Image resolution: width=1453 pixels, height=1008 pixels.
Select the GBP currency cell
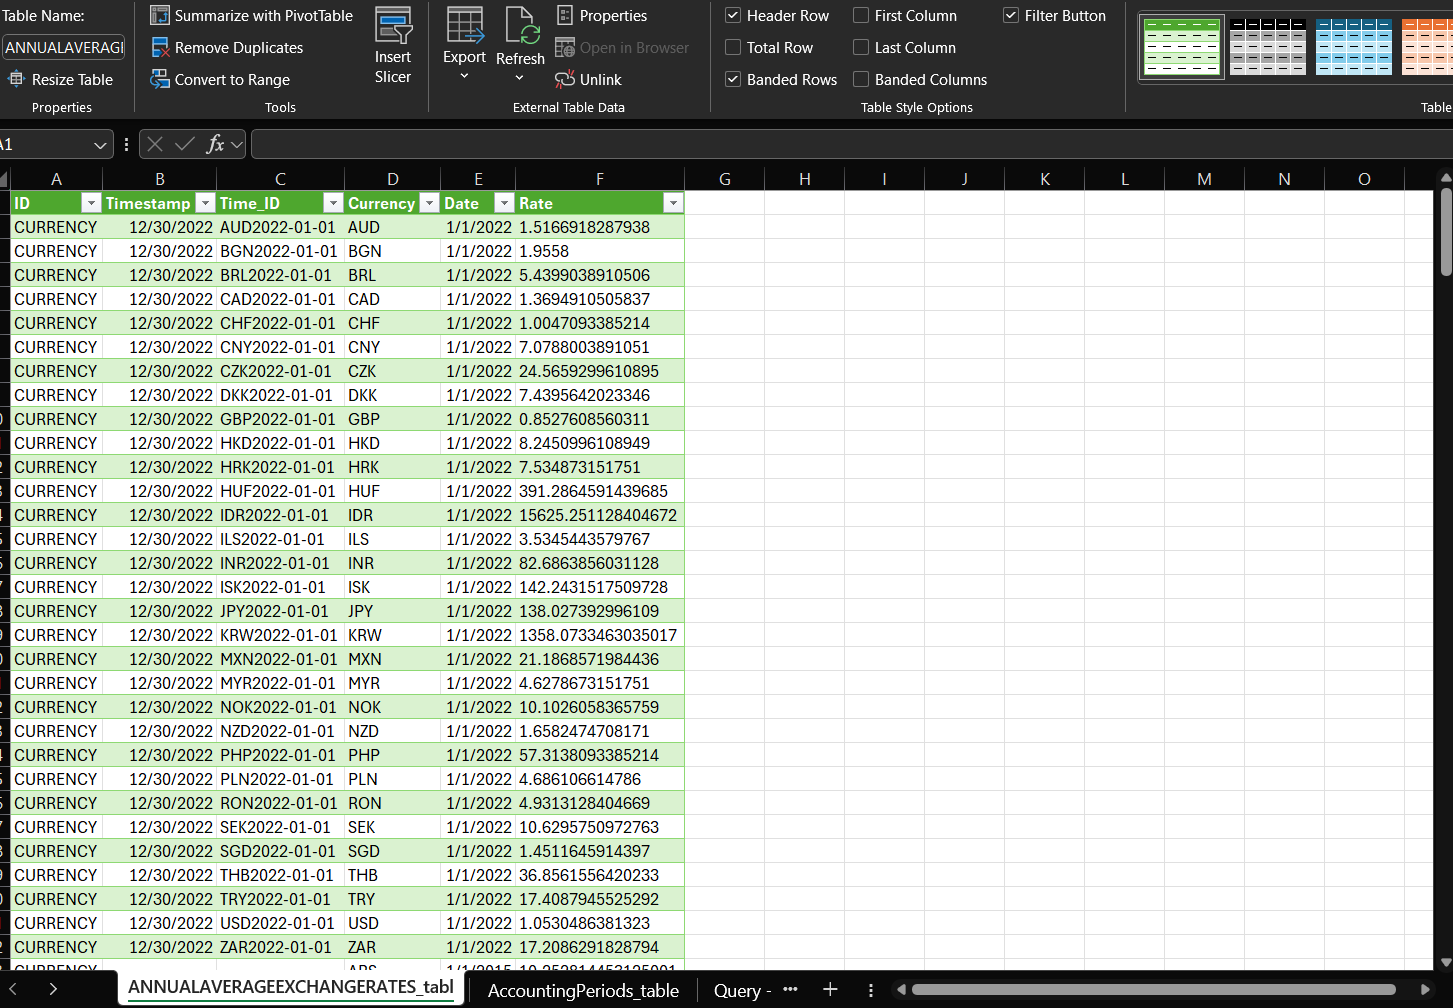pyautogui.click(x=392, y=419)
